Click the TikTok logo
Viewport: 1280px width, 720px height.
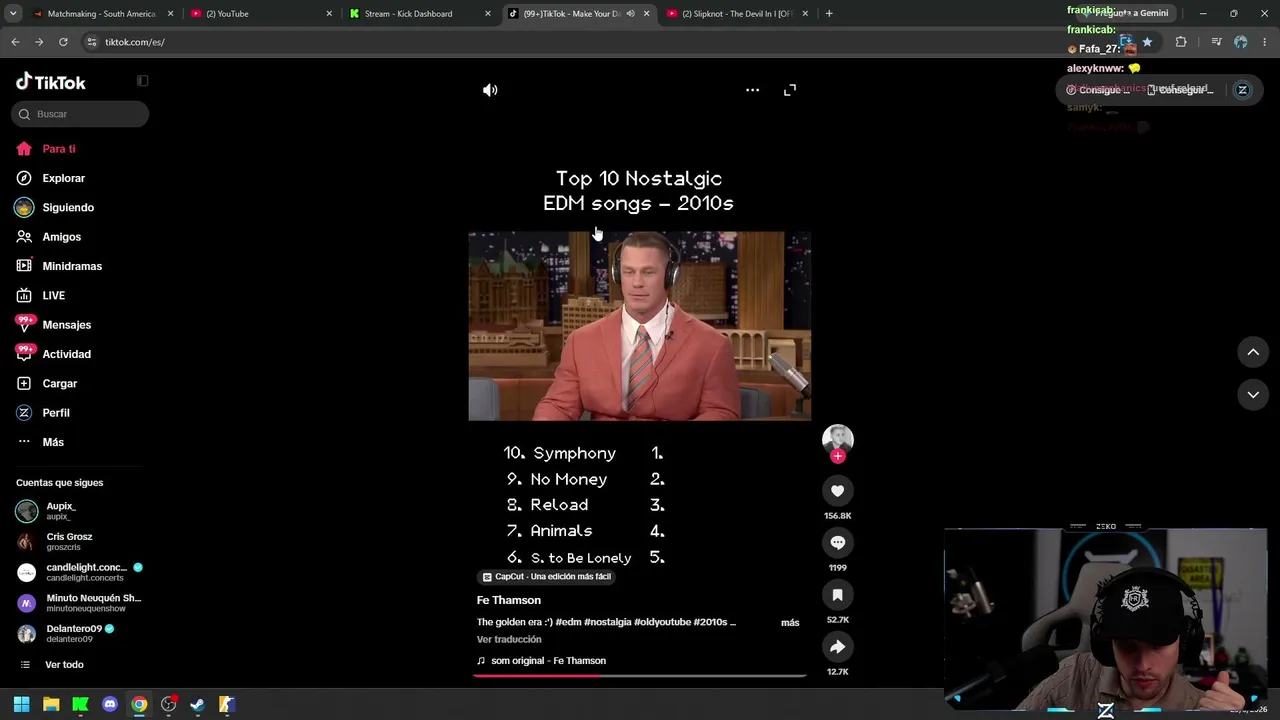pyautogui.click(x=51, y=82)
